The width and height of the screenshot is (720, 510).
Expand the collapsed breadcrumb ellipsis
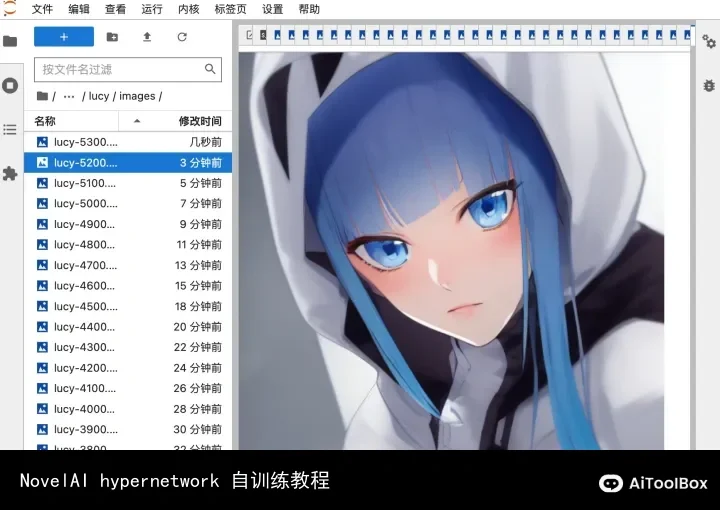click(x=69, y=96)
